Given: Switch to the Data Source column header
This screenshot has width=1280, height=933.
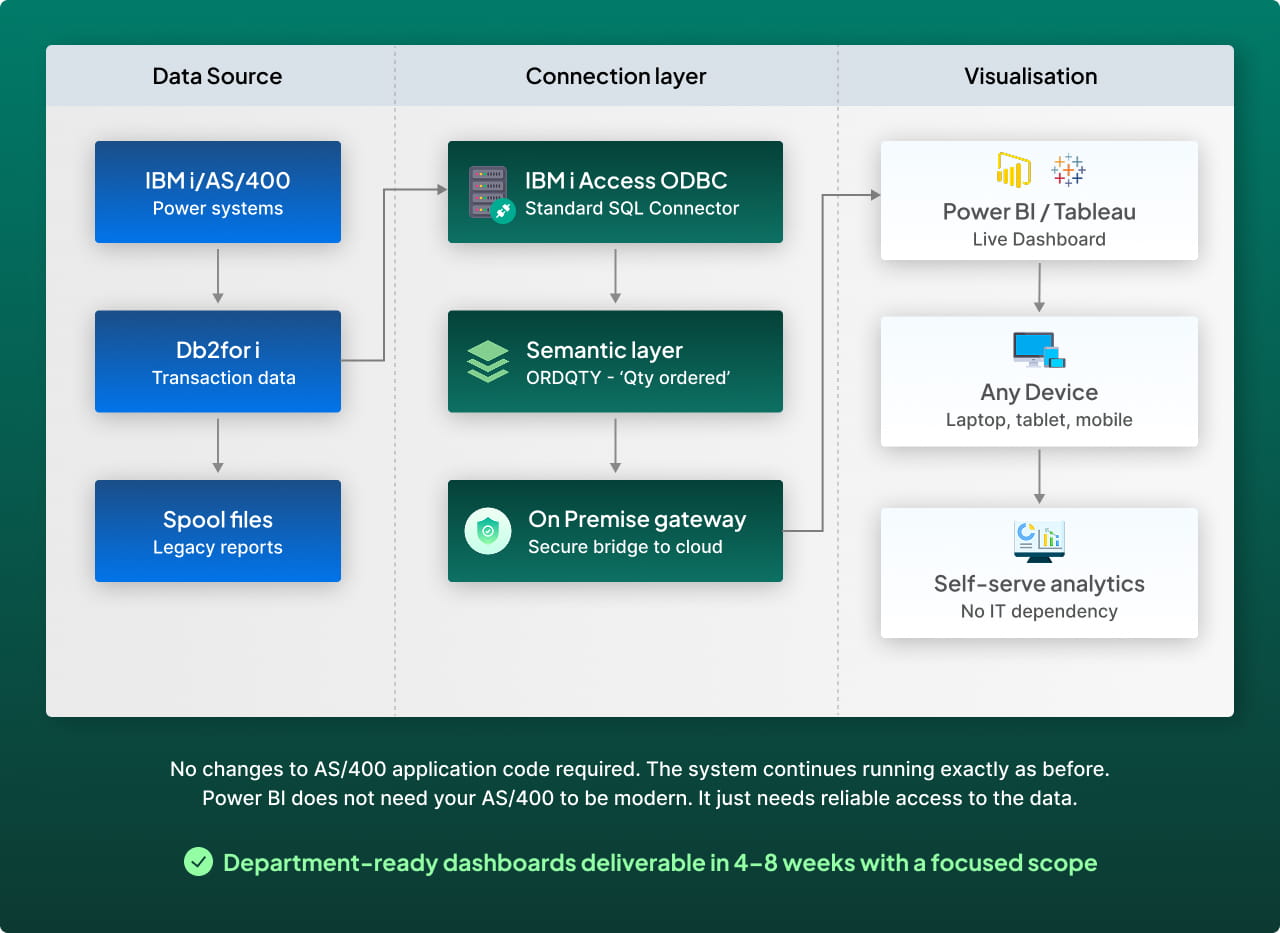Looking at the screenshot, I should coord(217,76).
